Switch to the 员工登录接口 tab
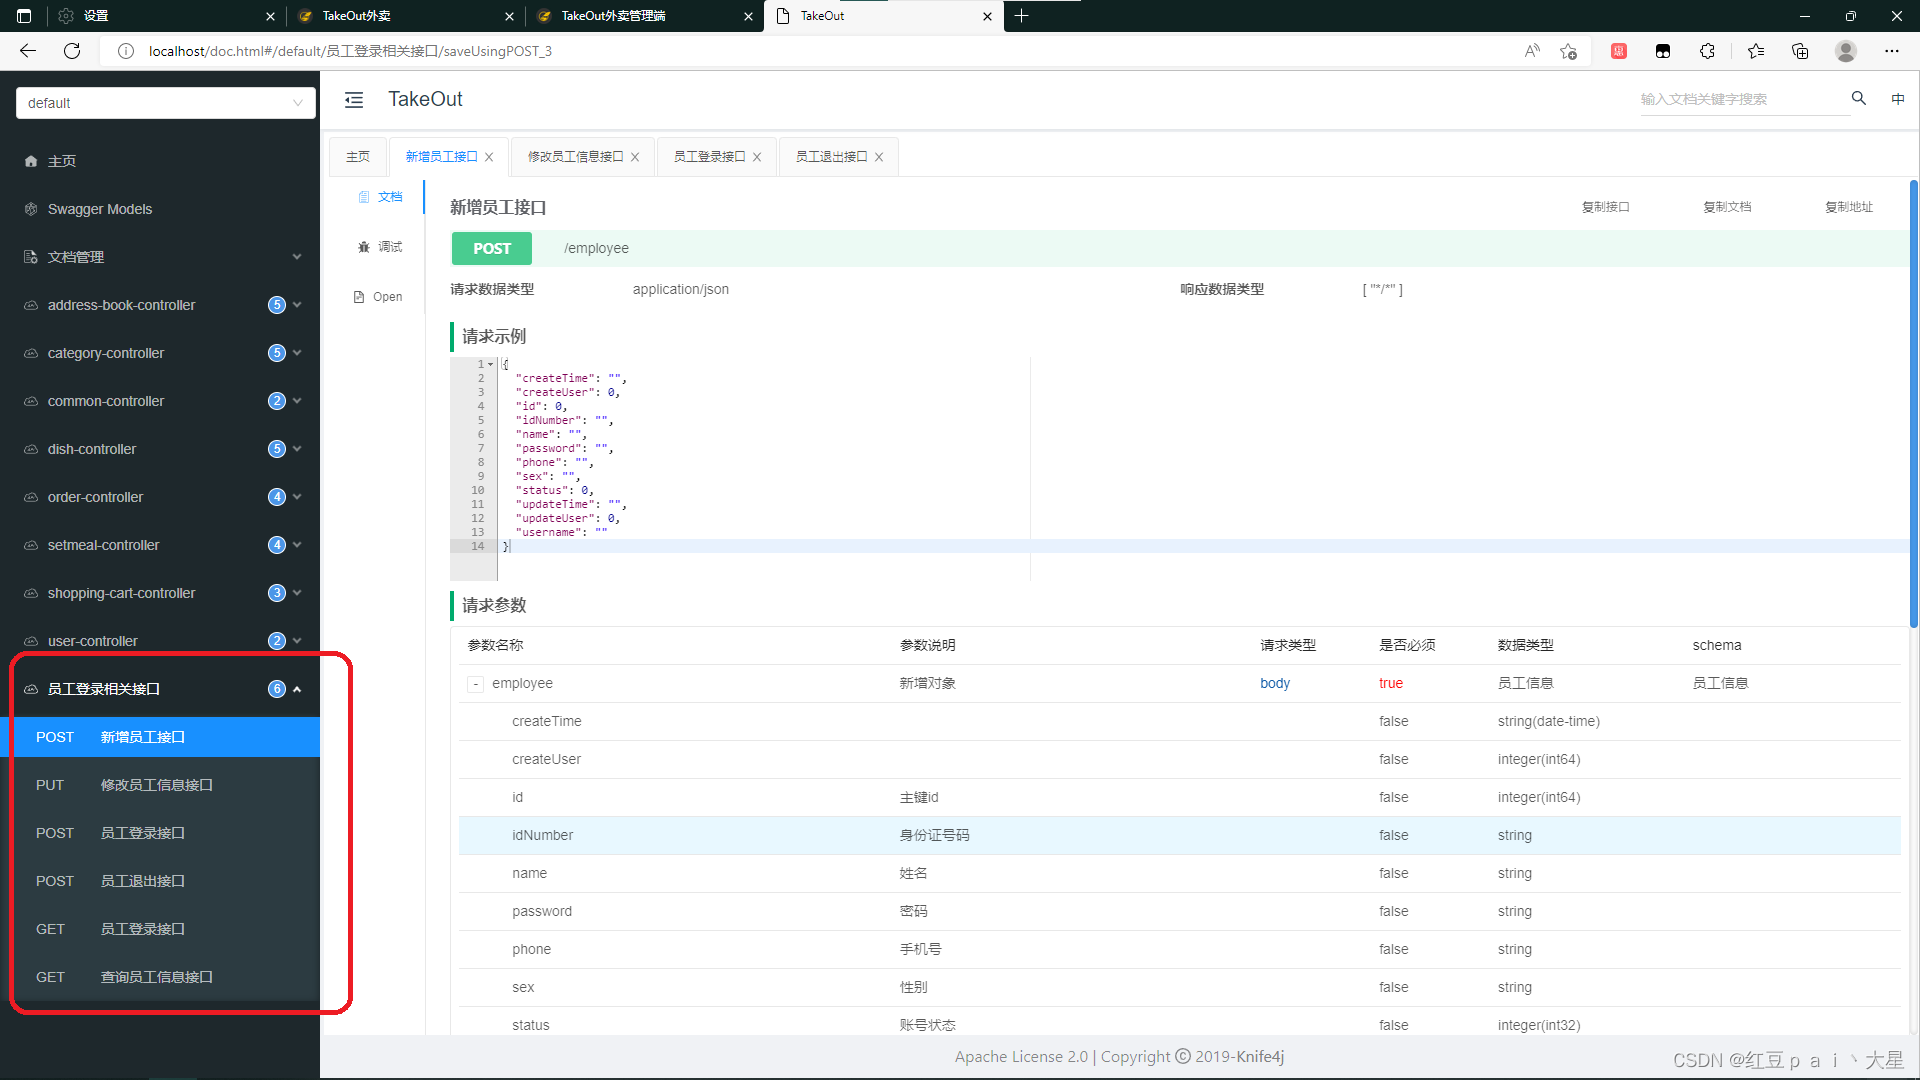 (708, 156)
